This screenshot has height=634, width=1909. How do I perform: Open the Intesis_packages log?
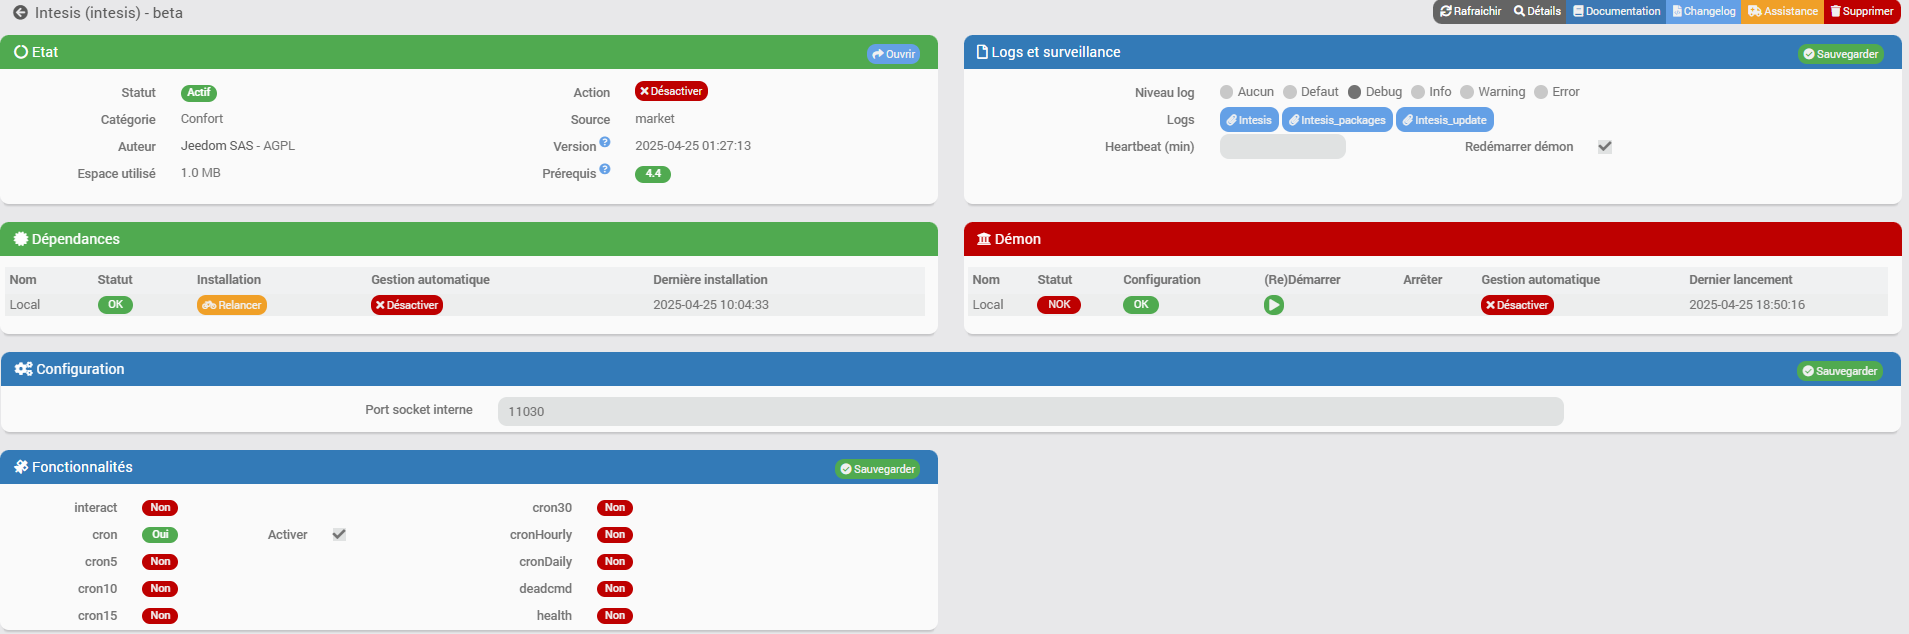[x=1337, y=120]
